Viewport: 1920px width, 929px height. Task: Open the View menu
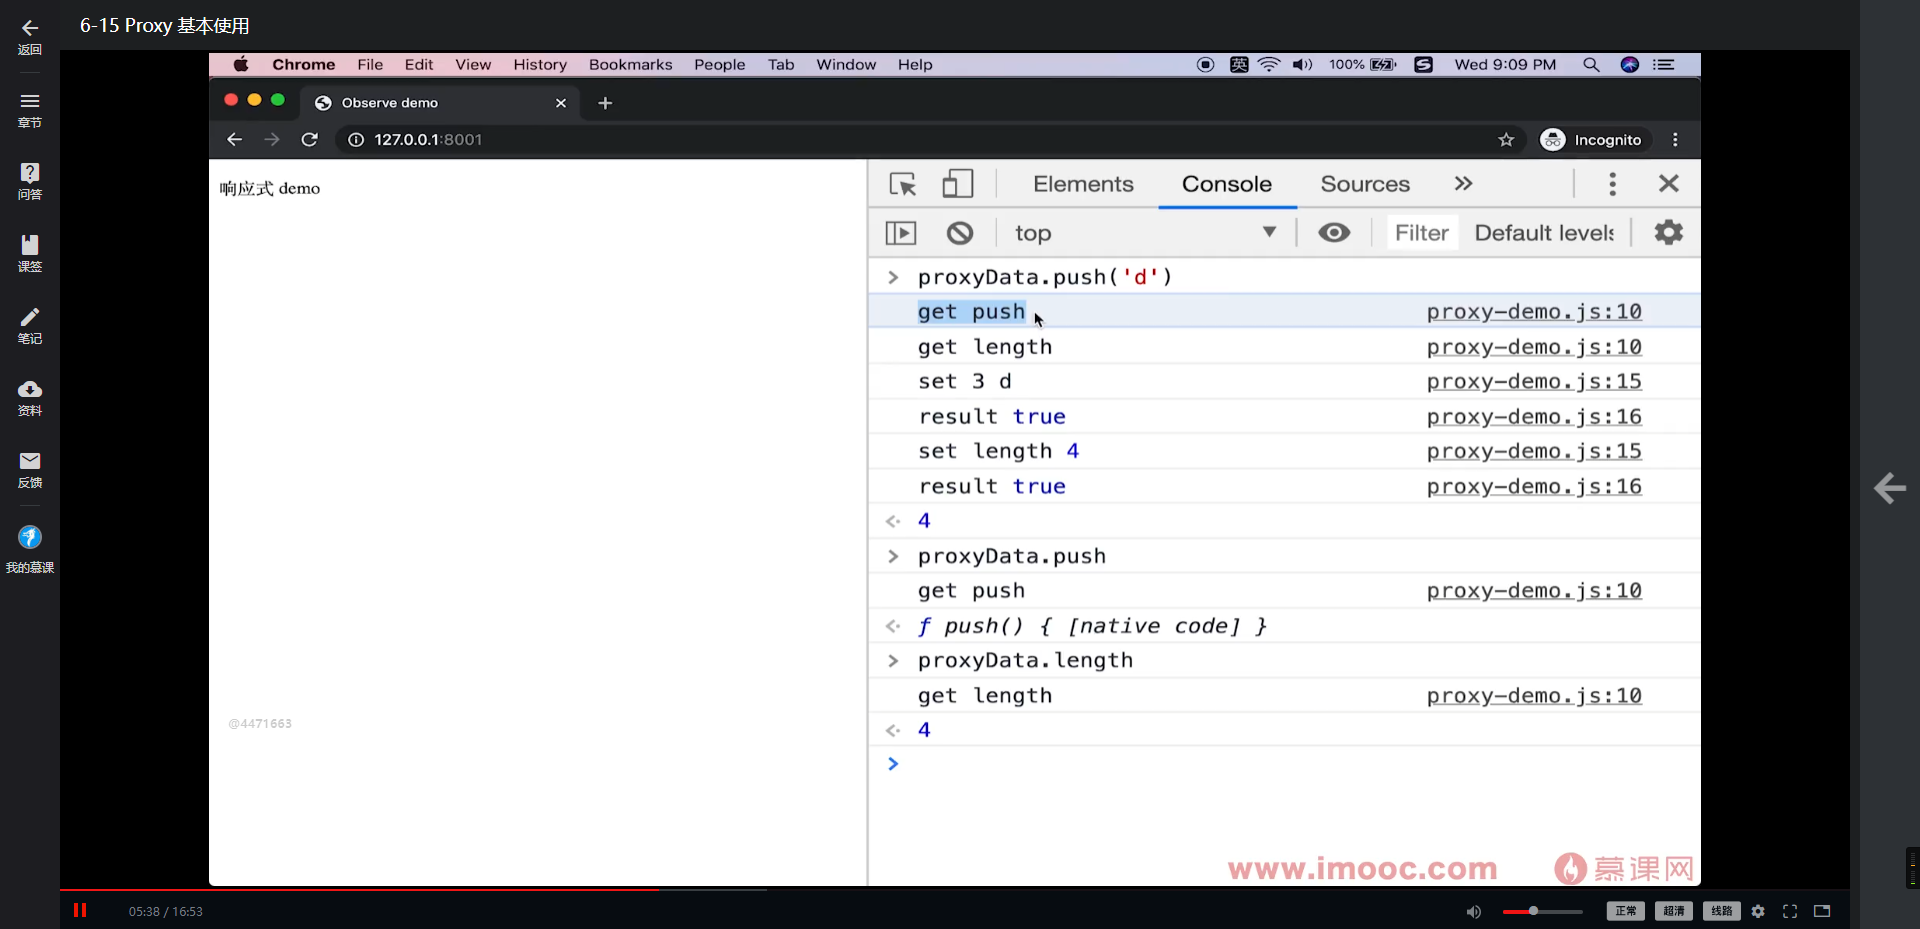(473, 64)
